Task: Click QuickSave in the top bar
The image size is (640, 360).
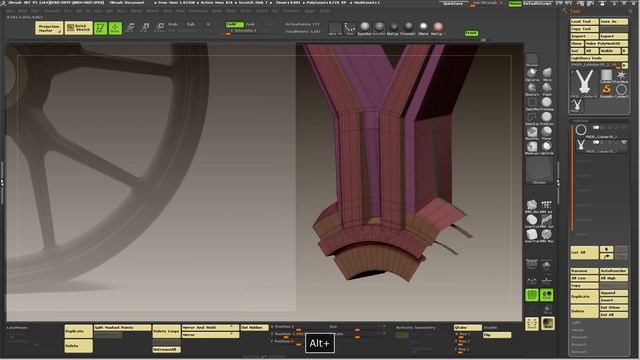Action: pyautogui.click(x=453, y=3)
